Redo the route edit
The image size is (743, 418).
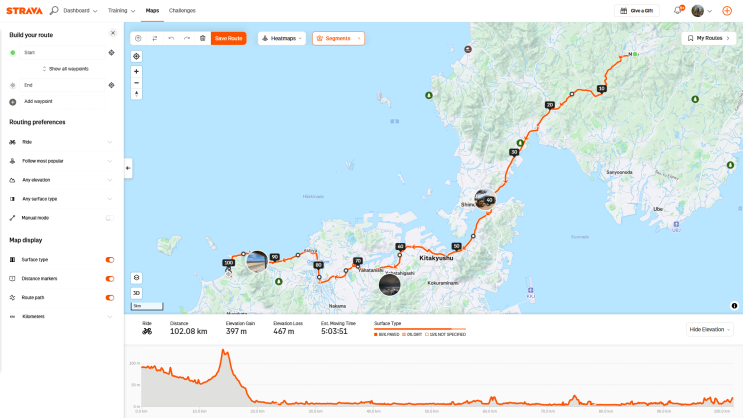click(x=187, y=38)
